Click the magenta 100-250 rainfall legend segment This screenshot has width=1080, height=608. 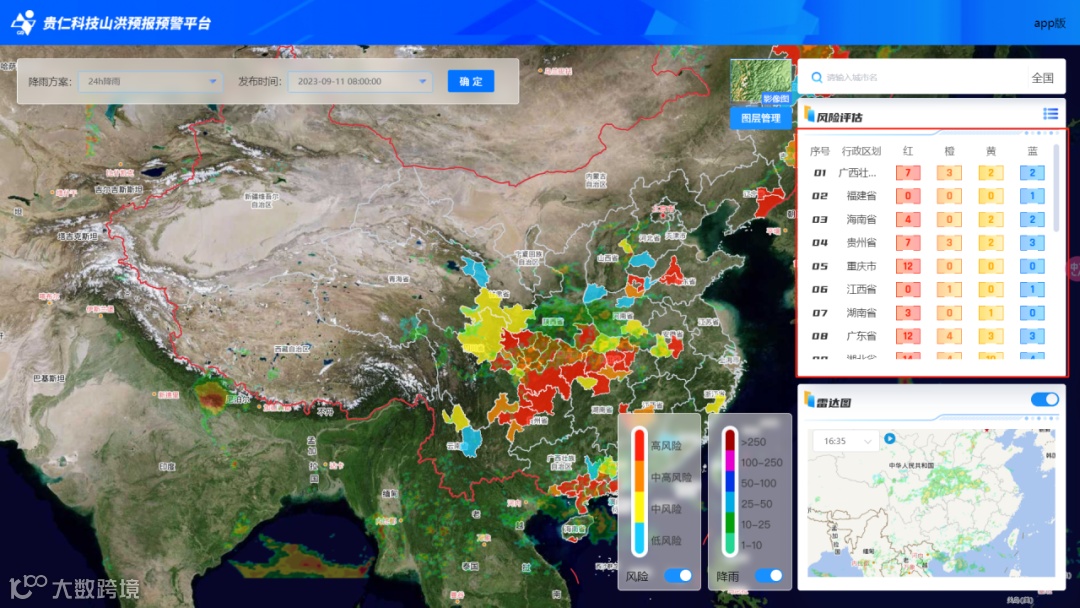pos(729,461)
